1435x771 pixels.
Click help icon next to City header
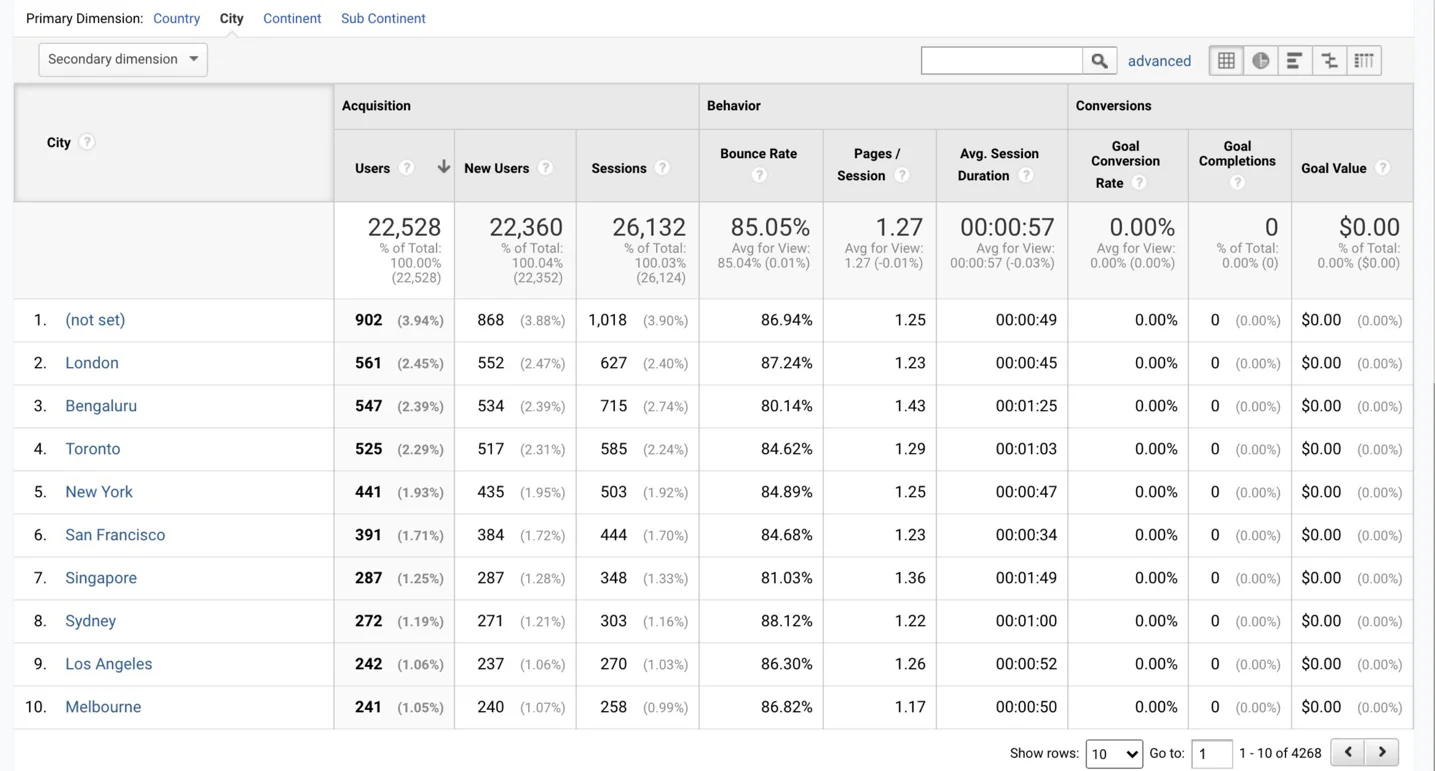pos(87,142)
